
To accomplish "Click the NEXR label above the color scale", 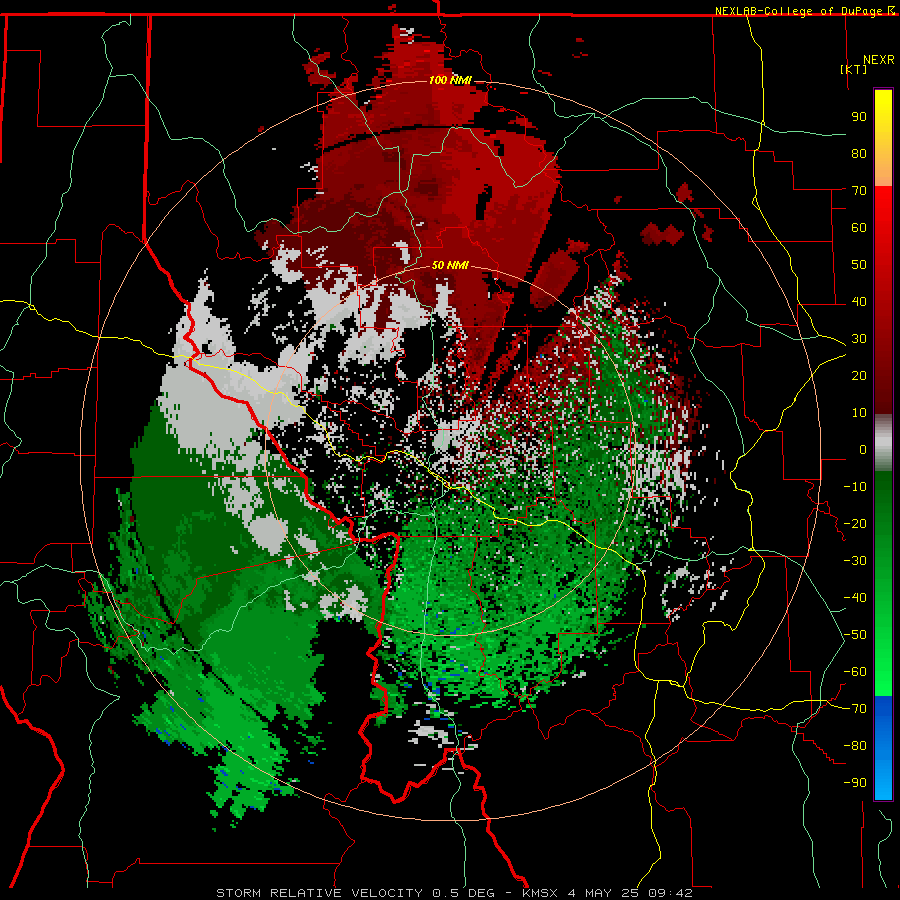I will [x=878, y=60].
